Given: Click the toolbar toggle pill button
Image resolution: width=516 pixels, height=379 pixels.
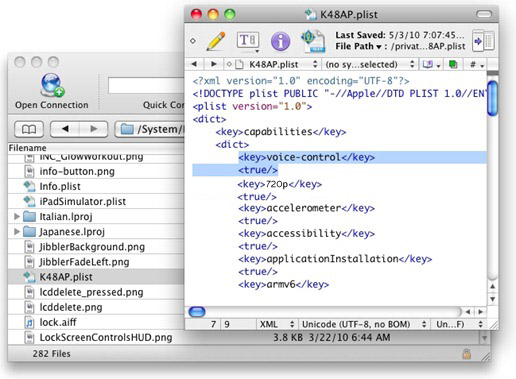Looking at the screenshot, I should pyautogui.click(x=484, y=14).
